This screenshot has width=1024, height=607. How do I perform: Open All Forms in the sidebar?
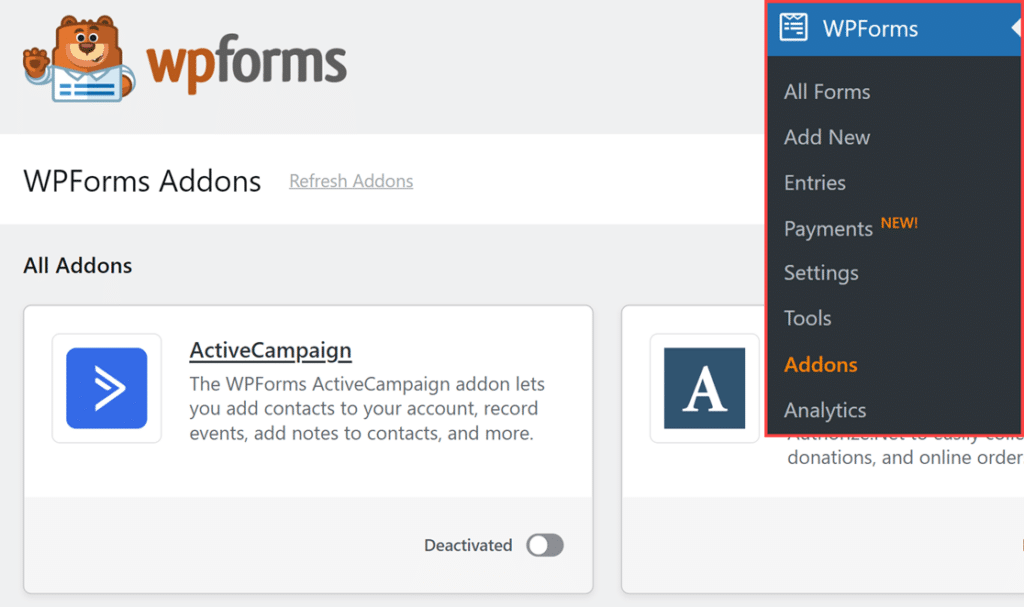click(x=827, y=92)
